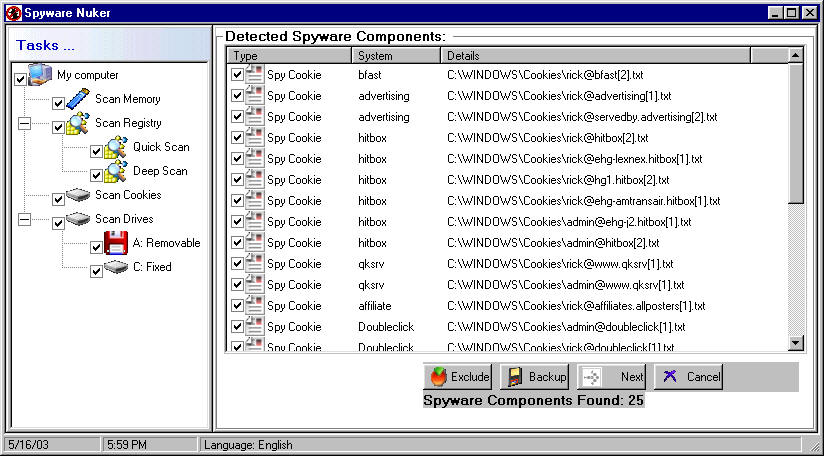Click the Deep Scan magnifier icon
The width and height of the screenshot is (824, 456).
tap(116, 171)
